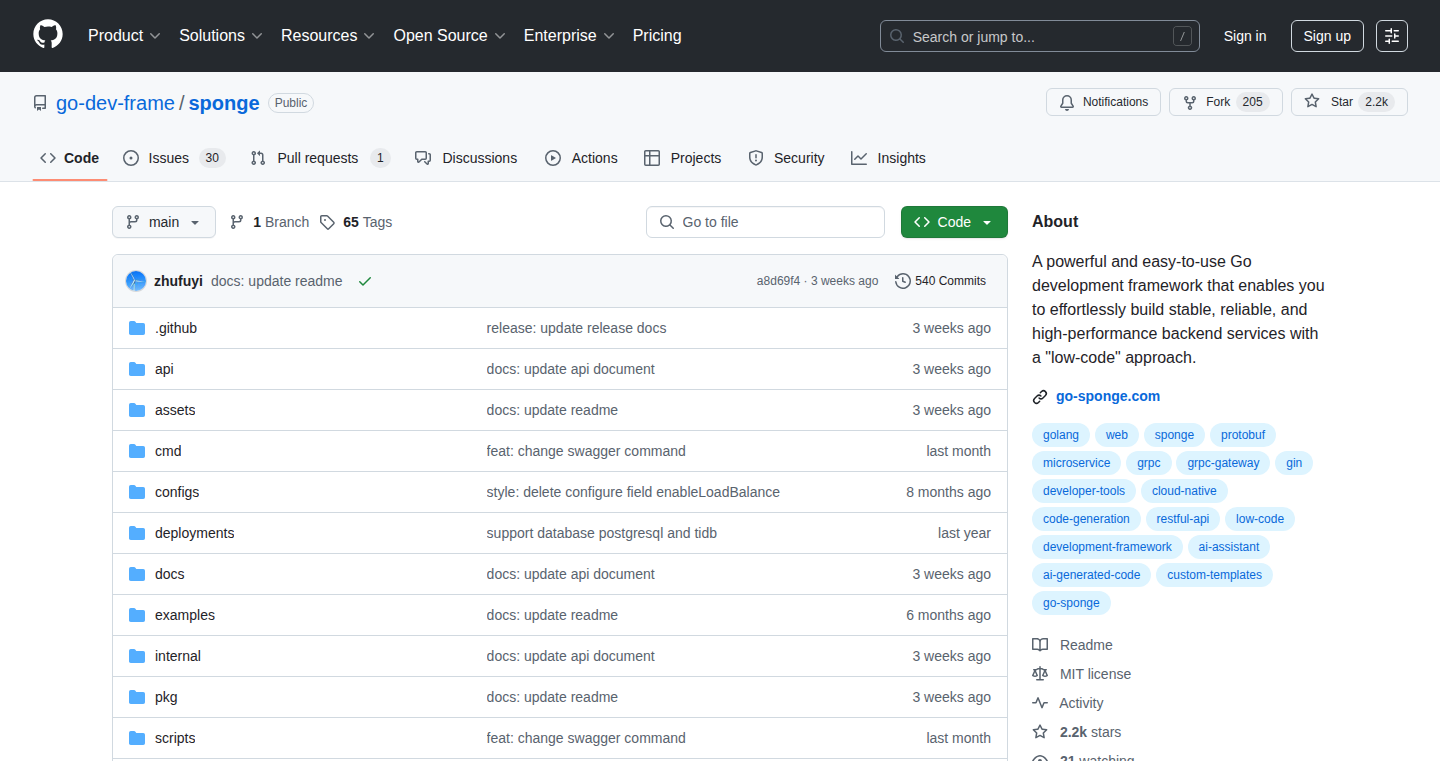The height and width of the screenshot is (761, 1440).
Task: Switch to the Security tab
Action: click(786, 158)
